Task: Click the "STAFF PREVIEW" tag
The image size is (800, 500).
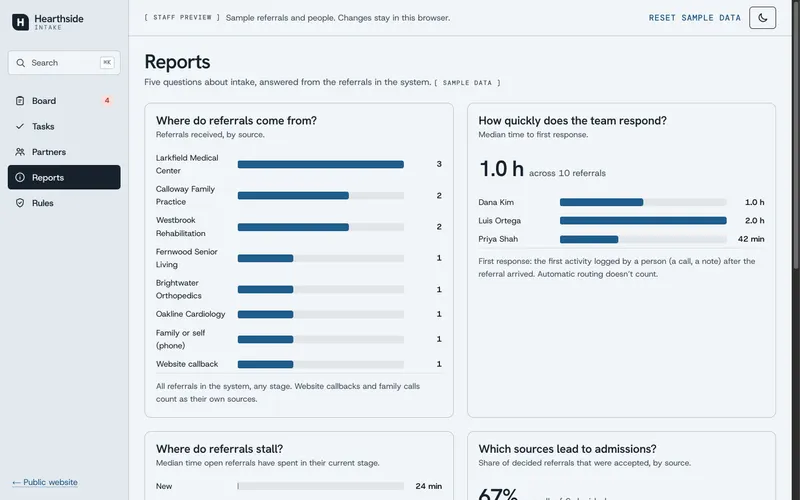Action: tap(182, 18)
